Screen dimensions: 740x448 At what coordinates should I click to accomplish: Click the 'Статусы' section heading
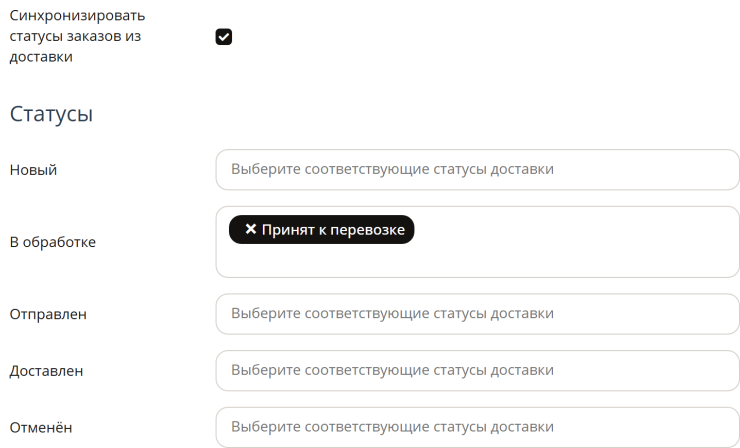[51, 114]
